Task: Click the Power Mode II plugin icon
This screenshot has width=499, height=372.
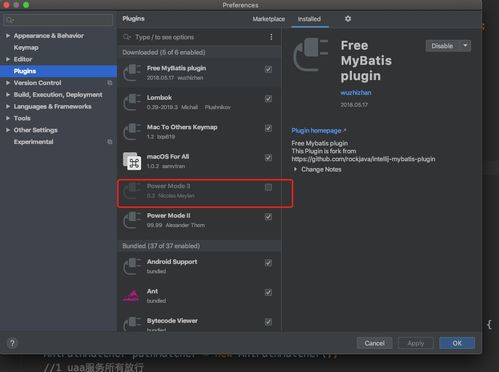Action: point(132,220)
